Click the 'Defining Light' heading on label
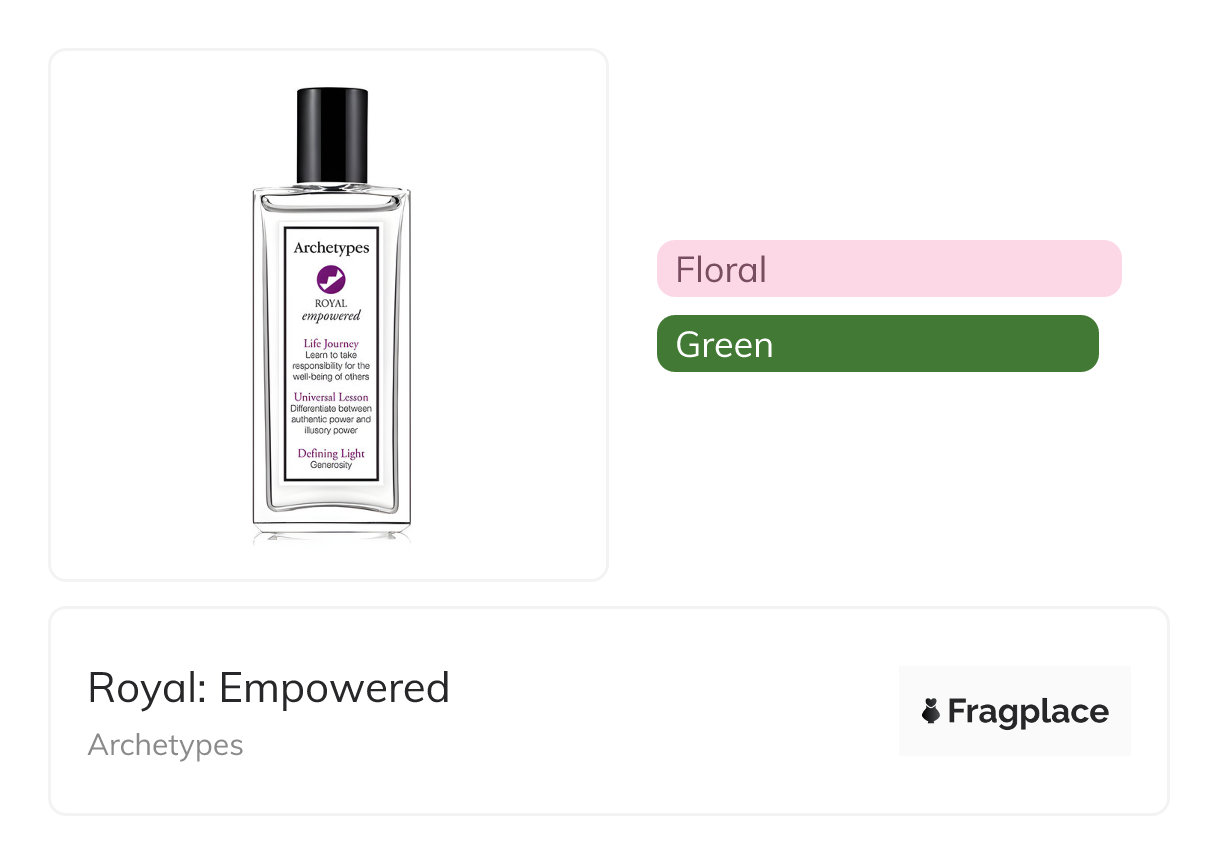1218x864 pixels. (331, 454)
